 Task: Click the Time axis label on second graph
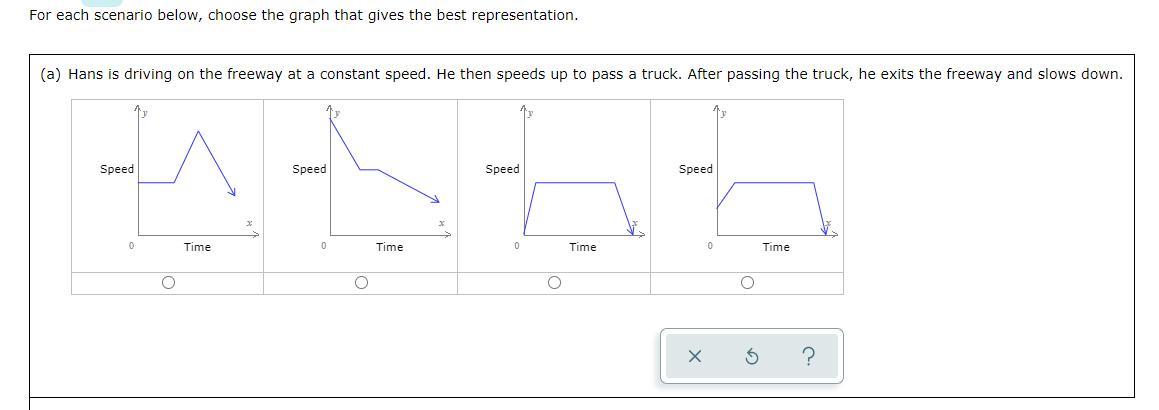tap(389, 247)
